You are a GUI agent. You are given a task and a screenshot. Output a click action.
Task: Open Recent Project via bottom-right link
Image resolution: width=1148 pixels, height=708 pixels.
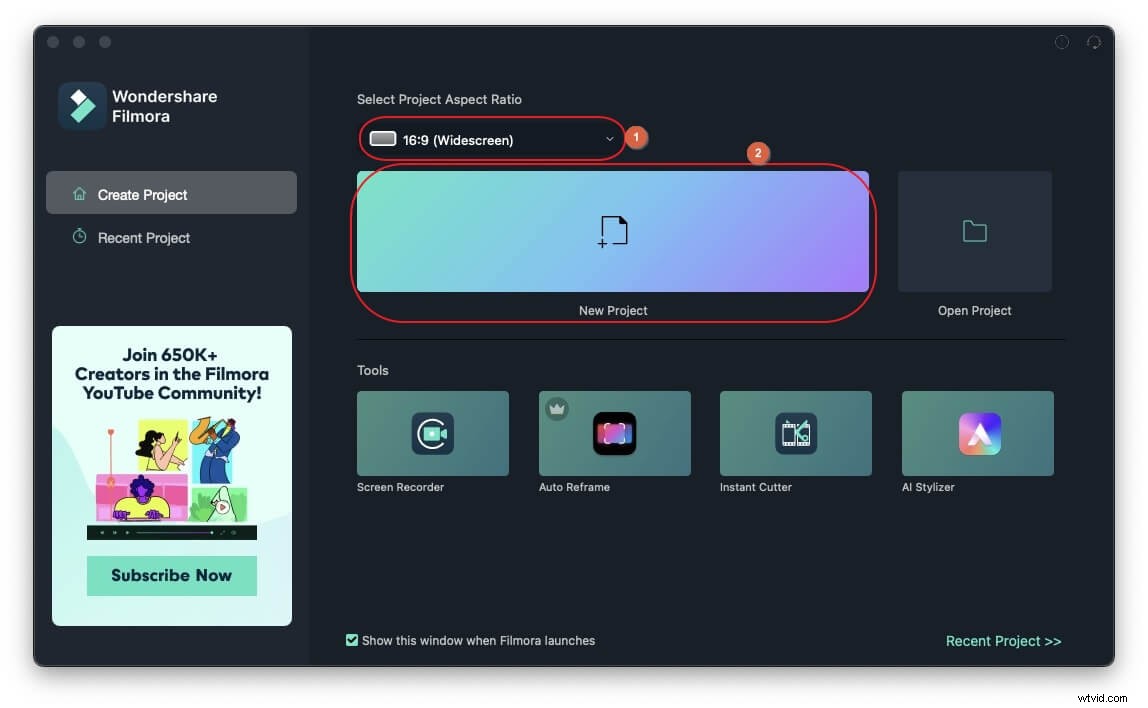(1003, 641)
